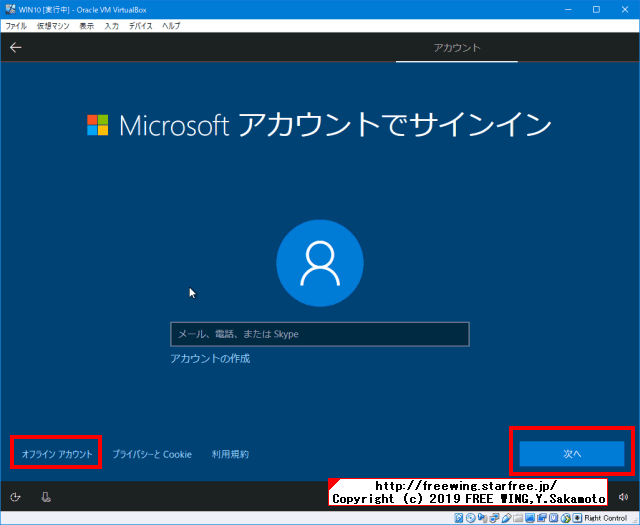Click the VirtualBox title bar app icon
This screenshot has width=640, height=525.
tap(10, 9)
